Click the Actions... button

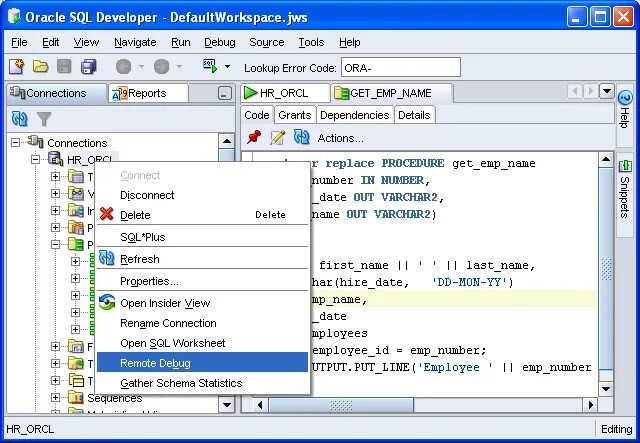(340, 138)
